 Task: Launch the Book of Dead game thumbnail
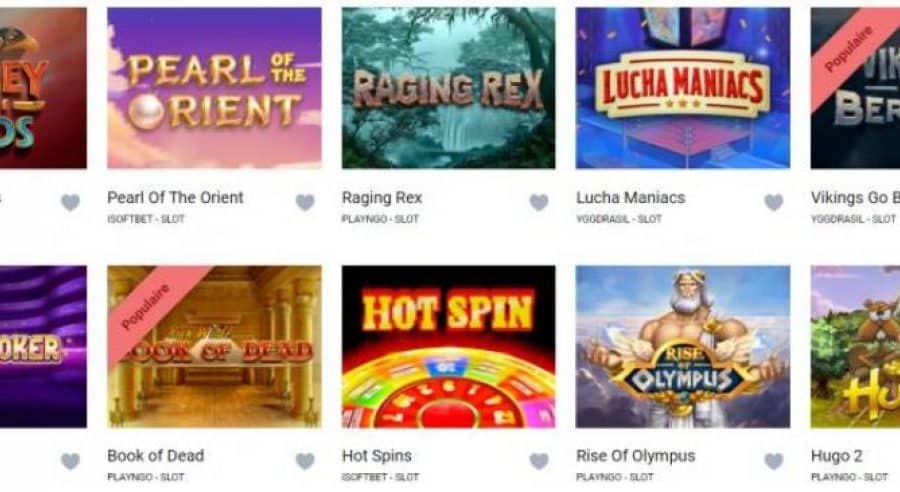214,347
